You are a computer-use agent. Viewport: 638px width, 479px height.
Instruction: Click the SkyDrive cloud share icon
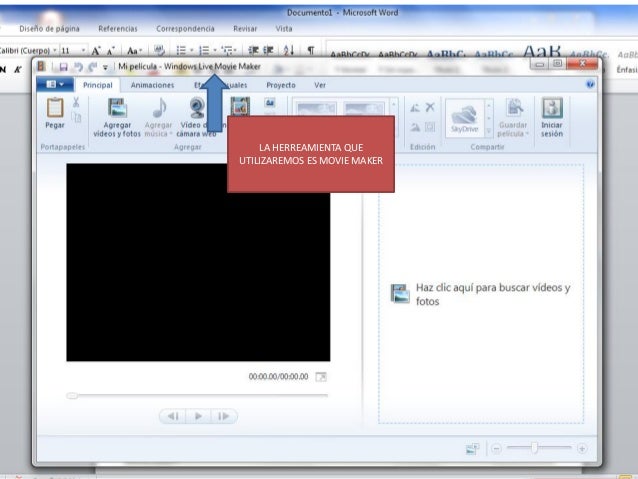tap(464, 118)
